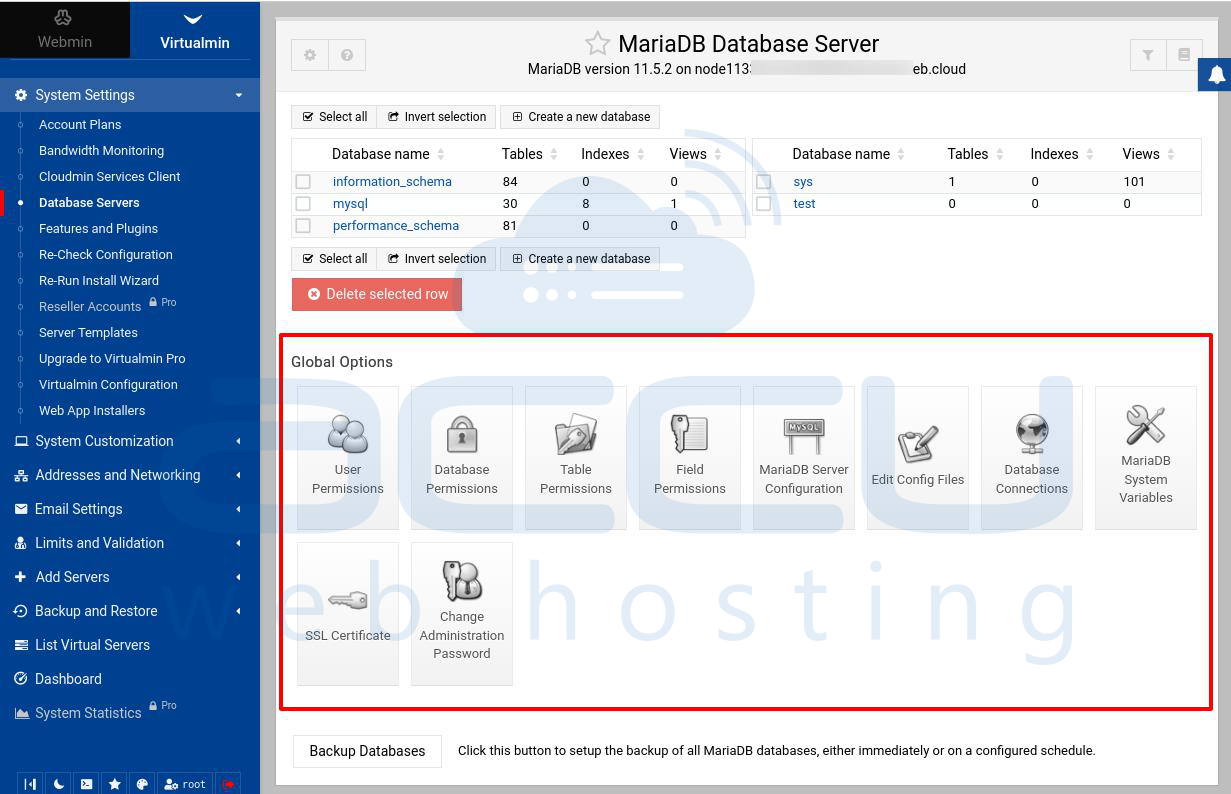The height and width of the screenshot is (794, 1231).
Task: Switch to the Webmin tab
Action: coord(65,30)
